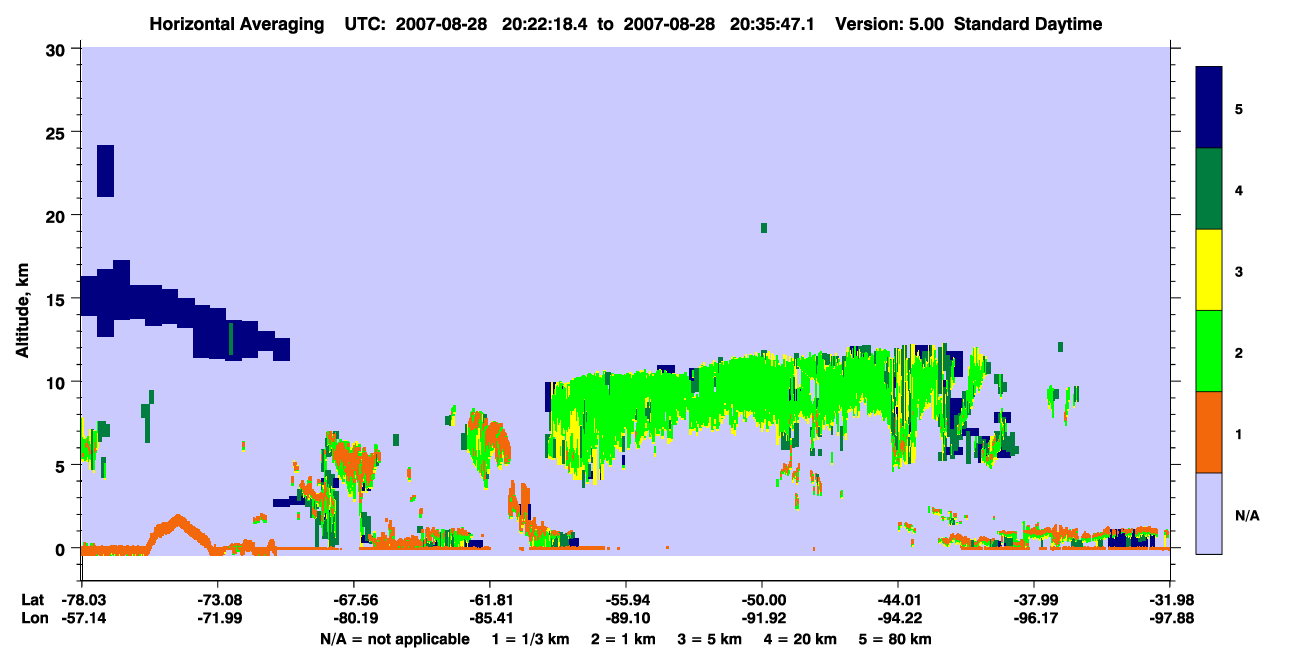1300x667 pixels.
Task: Click the 'Lon' row label
Action: (33, 618)
